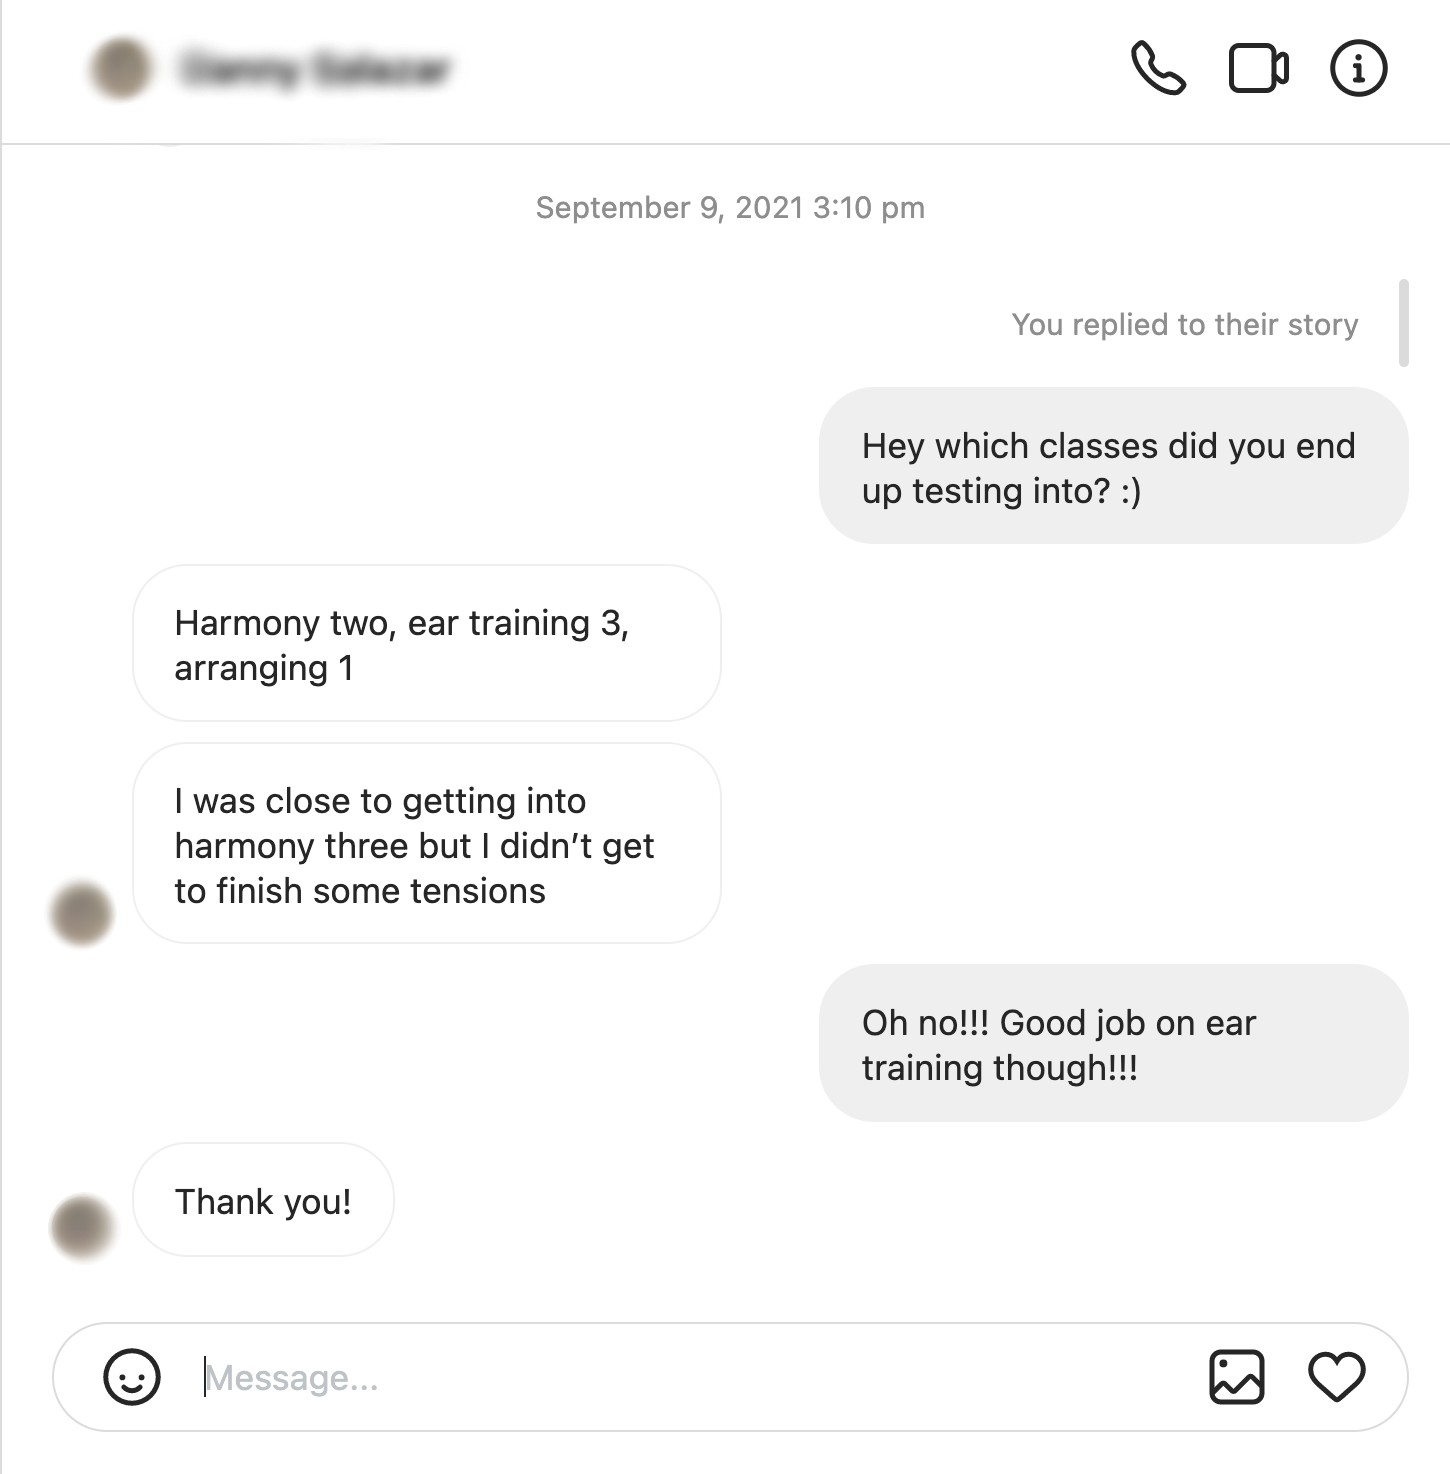The image size is (1450, 1474).
Task: Open conversation details info icon
Action: [1359, 68]
